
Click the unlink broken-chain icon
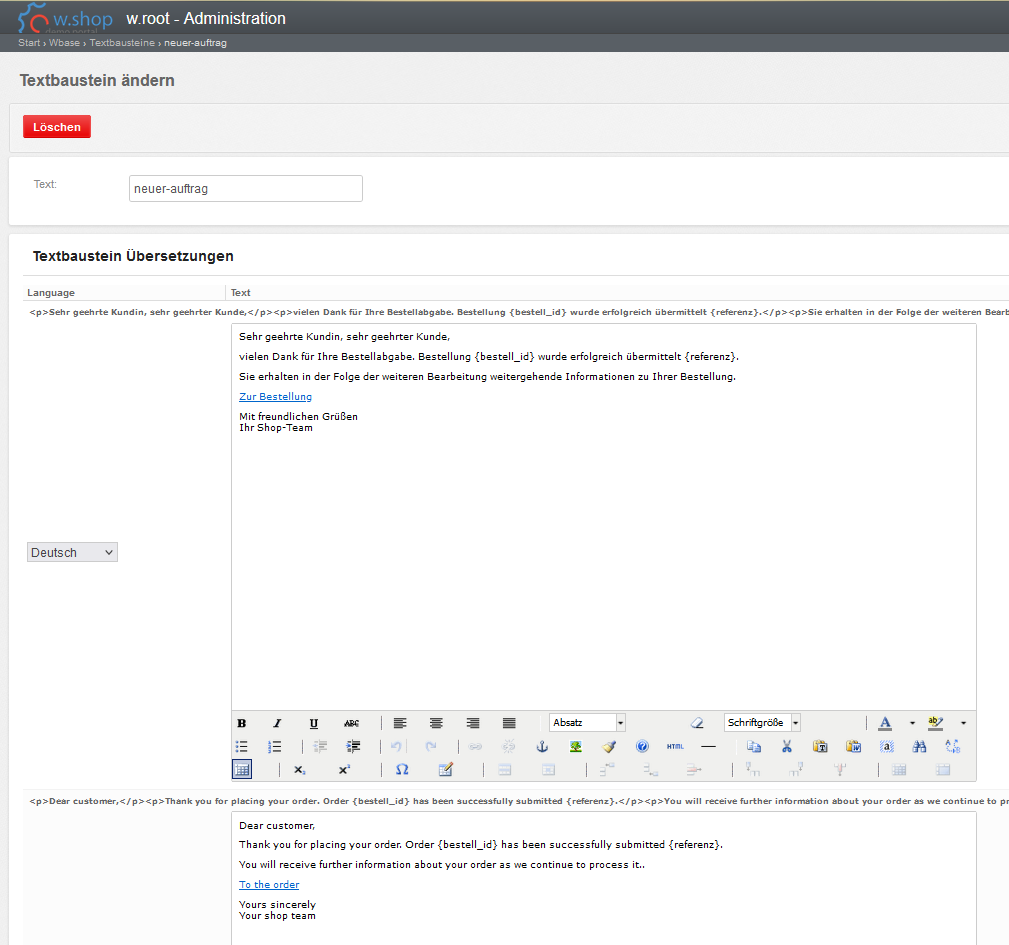pyautogui.click(x=508, y=746)
